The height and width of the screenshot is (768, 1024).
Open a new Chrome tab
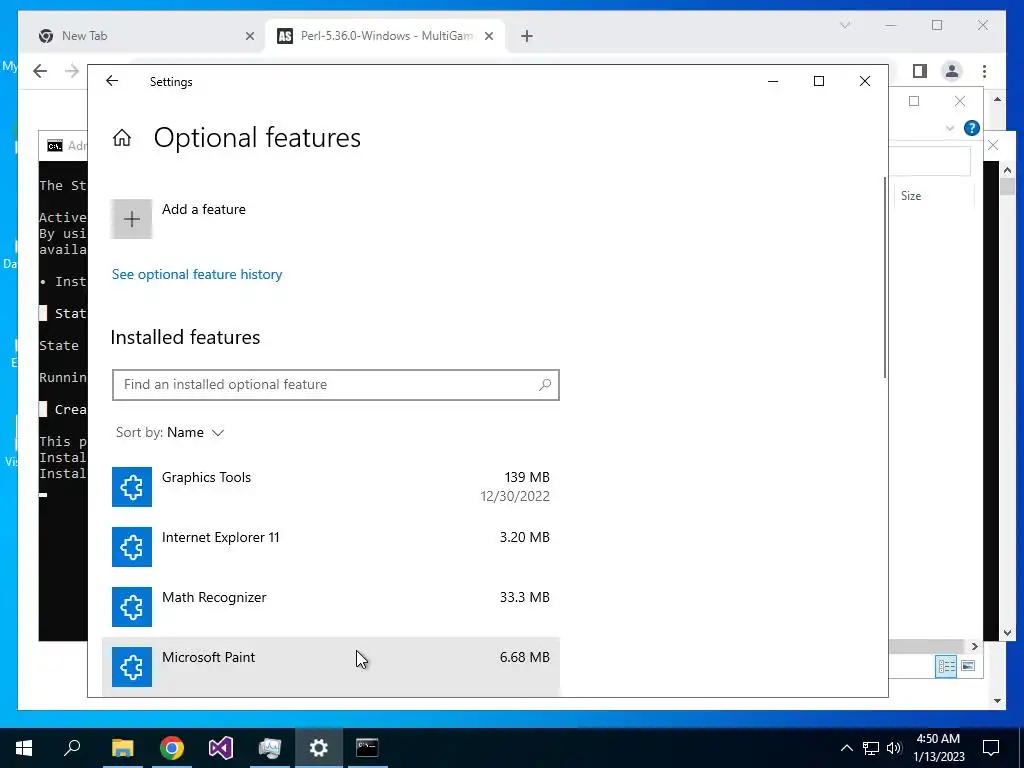(x=527, y=37)
